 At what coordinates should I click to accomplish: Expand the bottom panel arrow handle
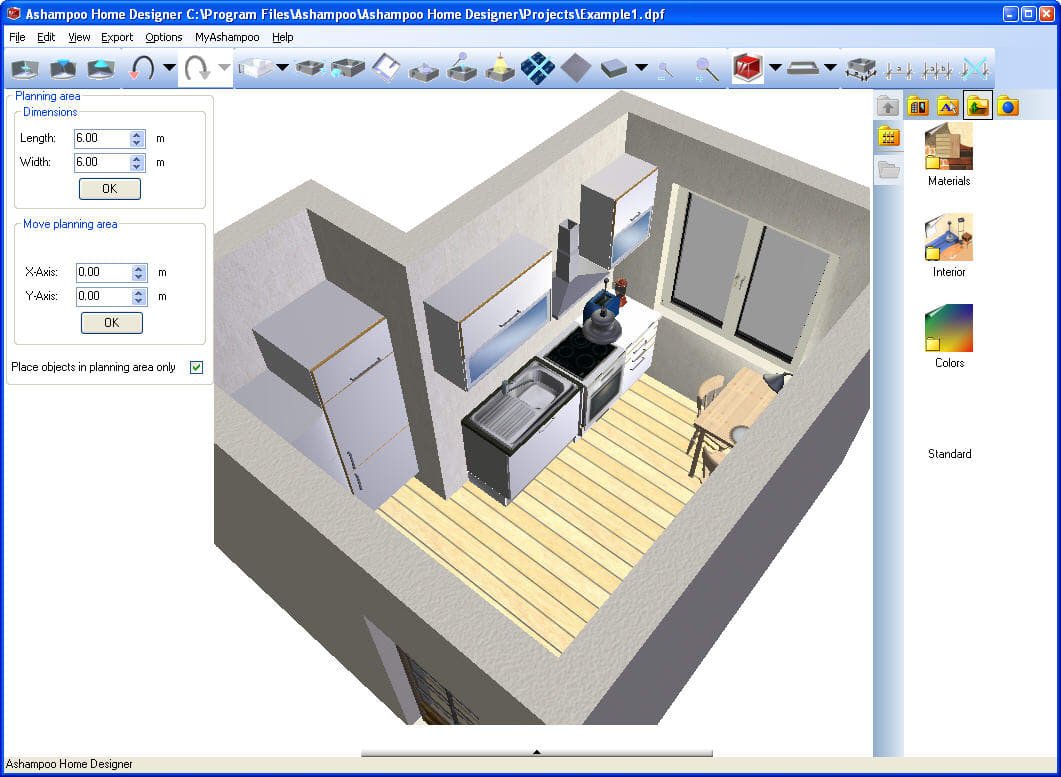[537, 752]
